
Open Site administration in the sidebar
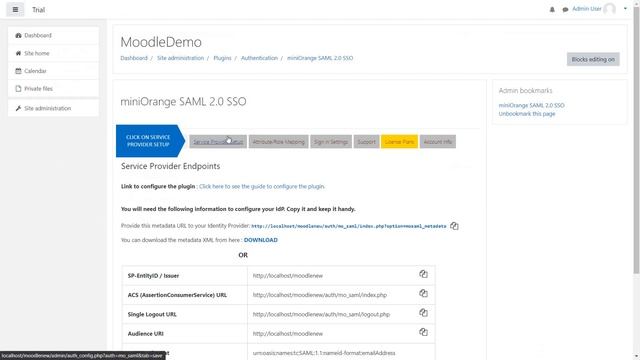(x=53, y=108)
